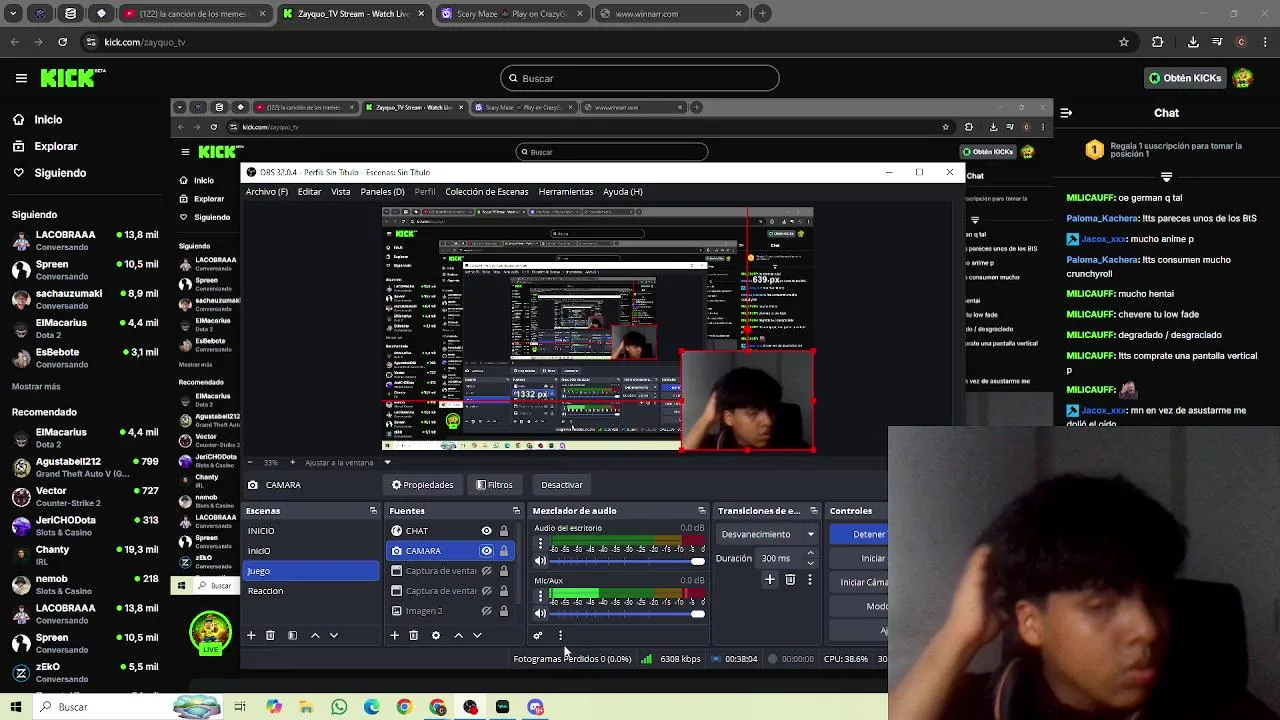The width and height of the screenshot is (1280, 720).
Task: Open Audio del escritorio three-dot options
Action: pos(541,544)
